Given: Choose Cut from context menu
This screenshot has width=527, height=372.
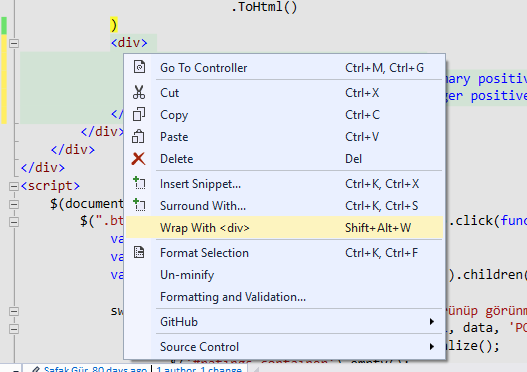Looking at the screenshot, I should pos(284,93).
